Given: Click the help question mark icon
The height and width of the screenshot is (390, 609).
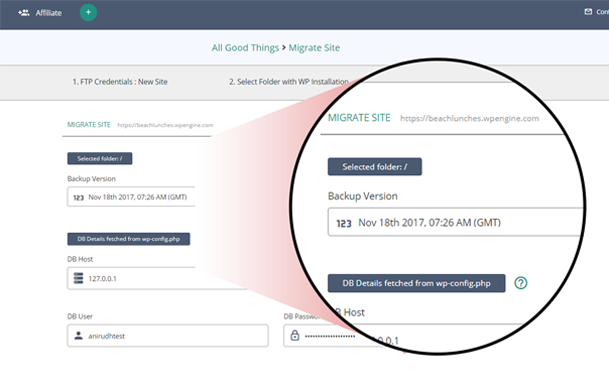Looking at the screenshot, I should coord(520,283).
